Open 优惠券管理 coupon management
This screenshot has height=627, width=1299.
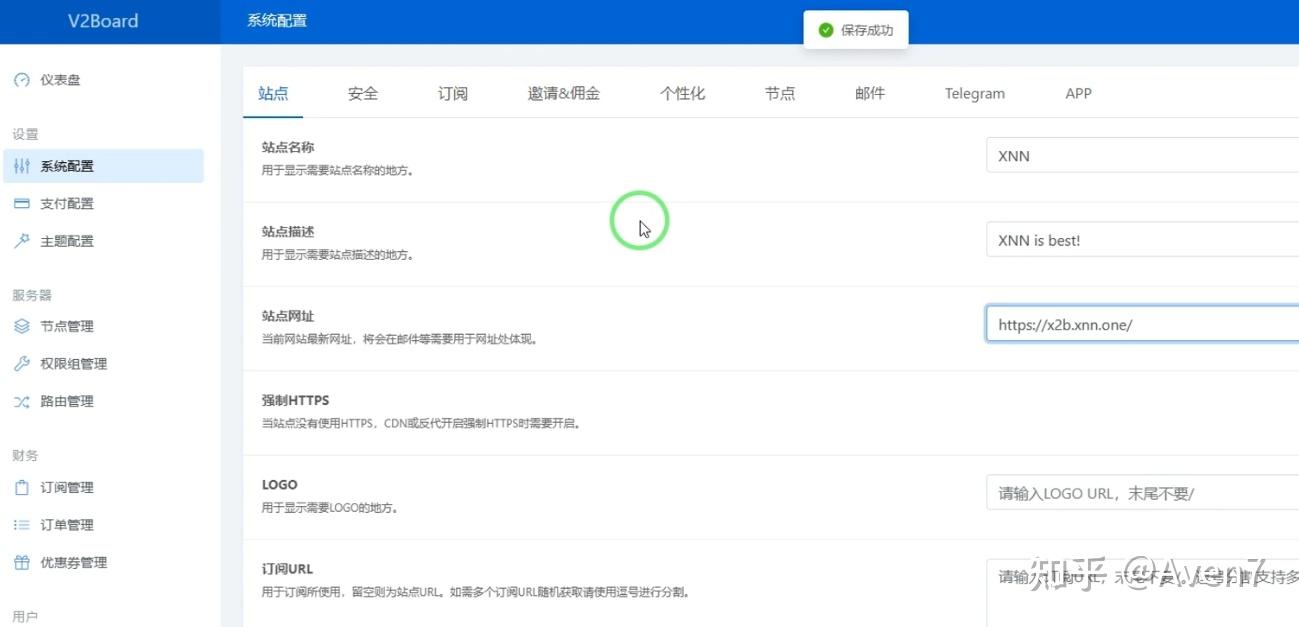point(71,562)
